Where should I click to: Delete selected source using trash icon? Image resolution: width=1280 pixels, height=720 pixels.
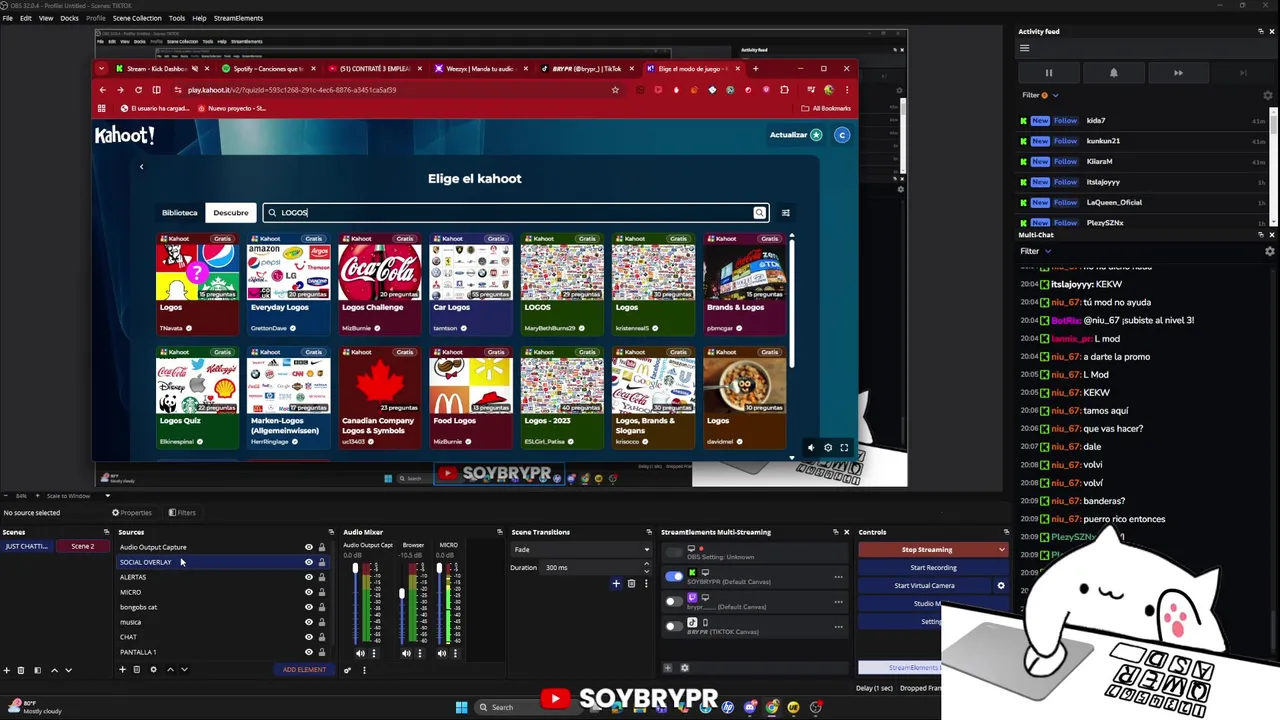(x=137, y=670)
